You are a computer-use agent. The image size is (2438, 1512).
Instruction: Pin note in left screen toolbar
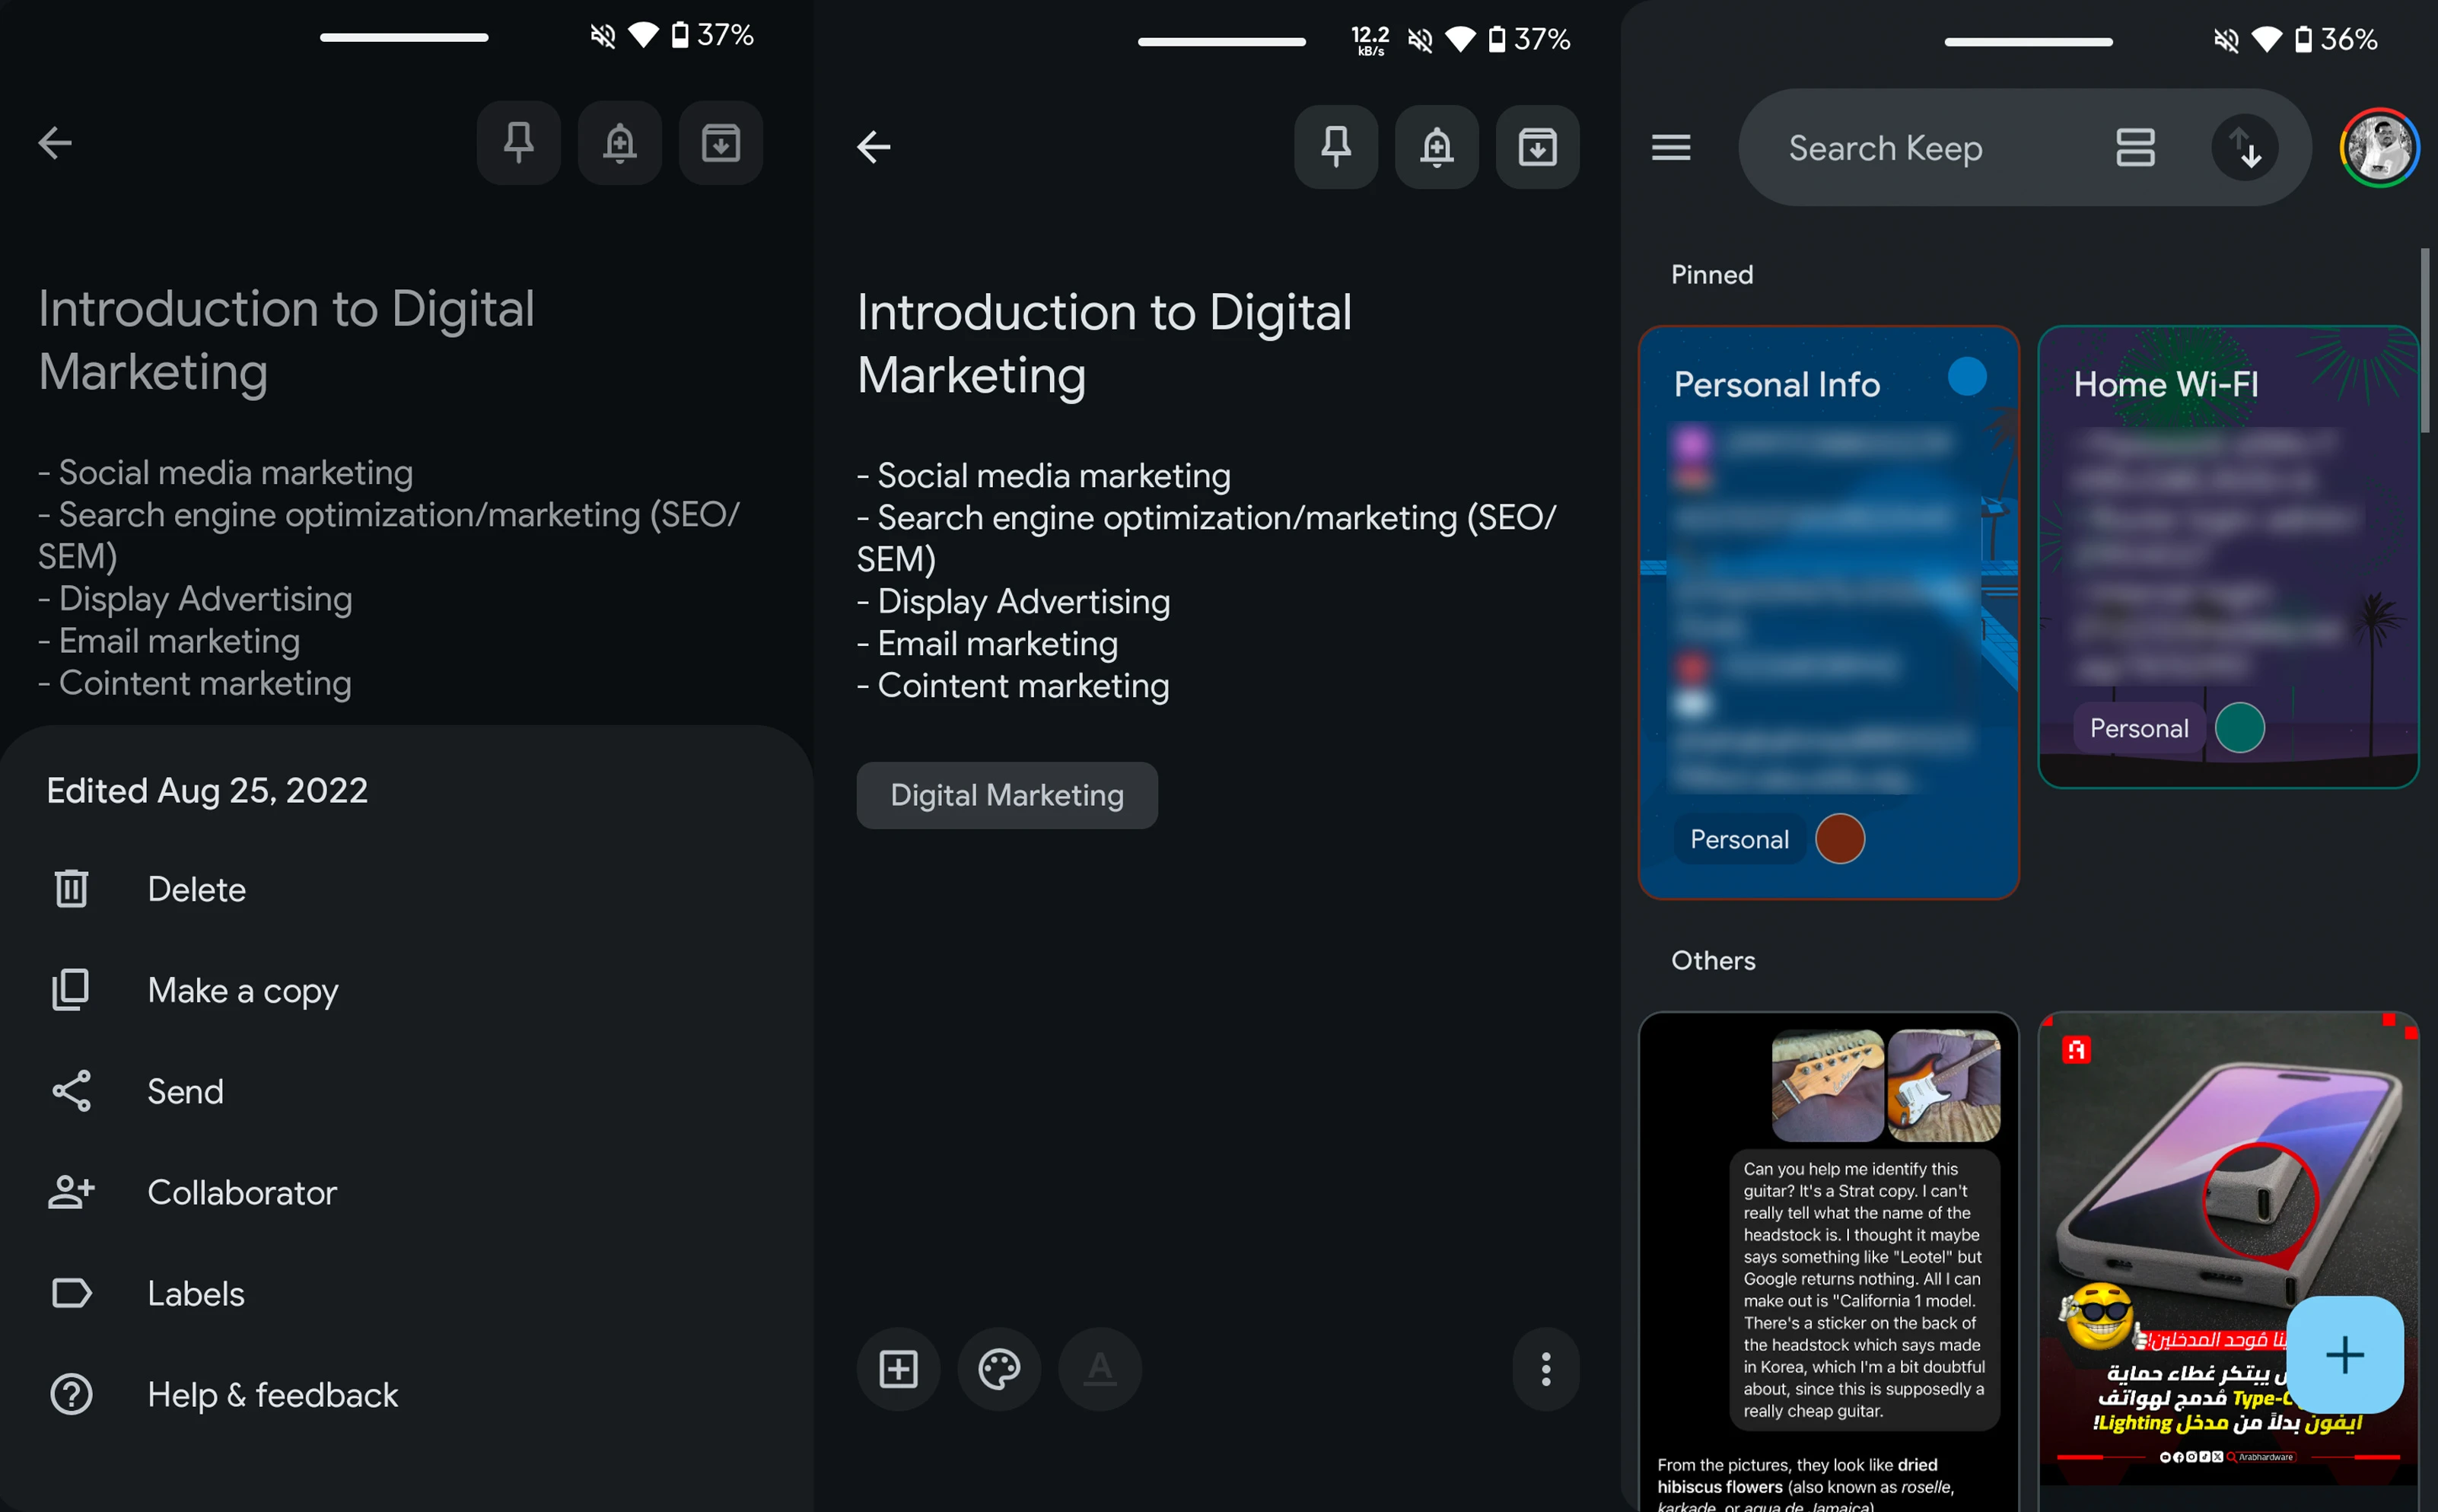(518, 143)
